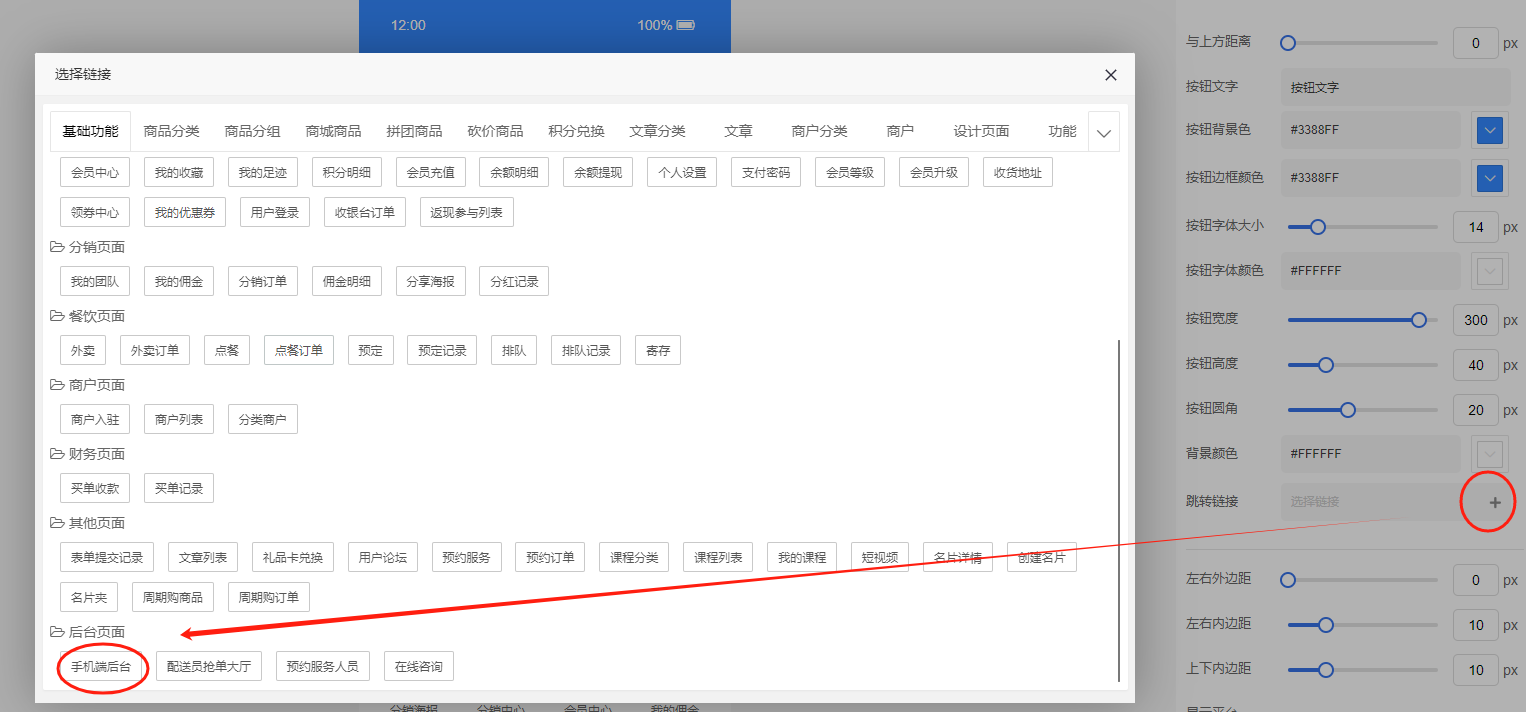Choose the 会员中心 link button
The width and height of the screenshot is (1526, 712).
(95, 173)
